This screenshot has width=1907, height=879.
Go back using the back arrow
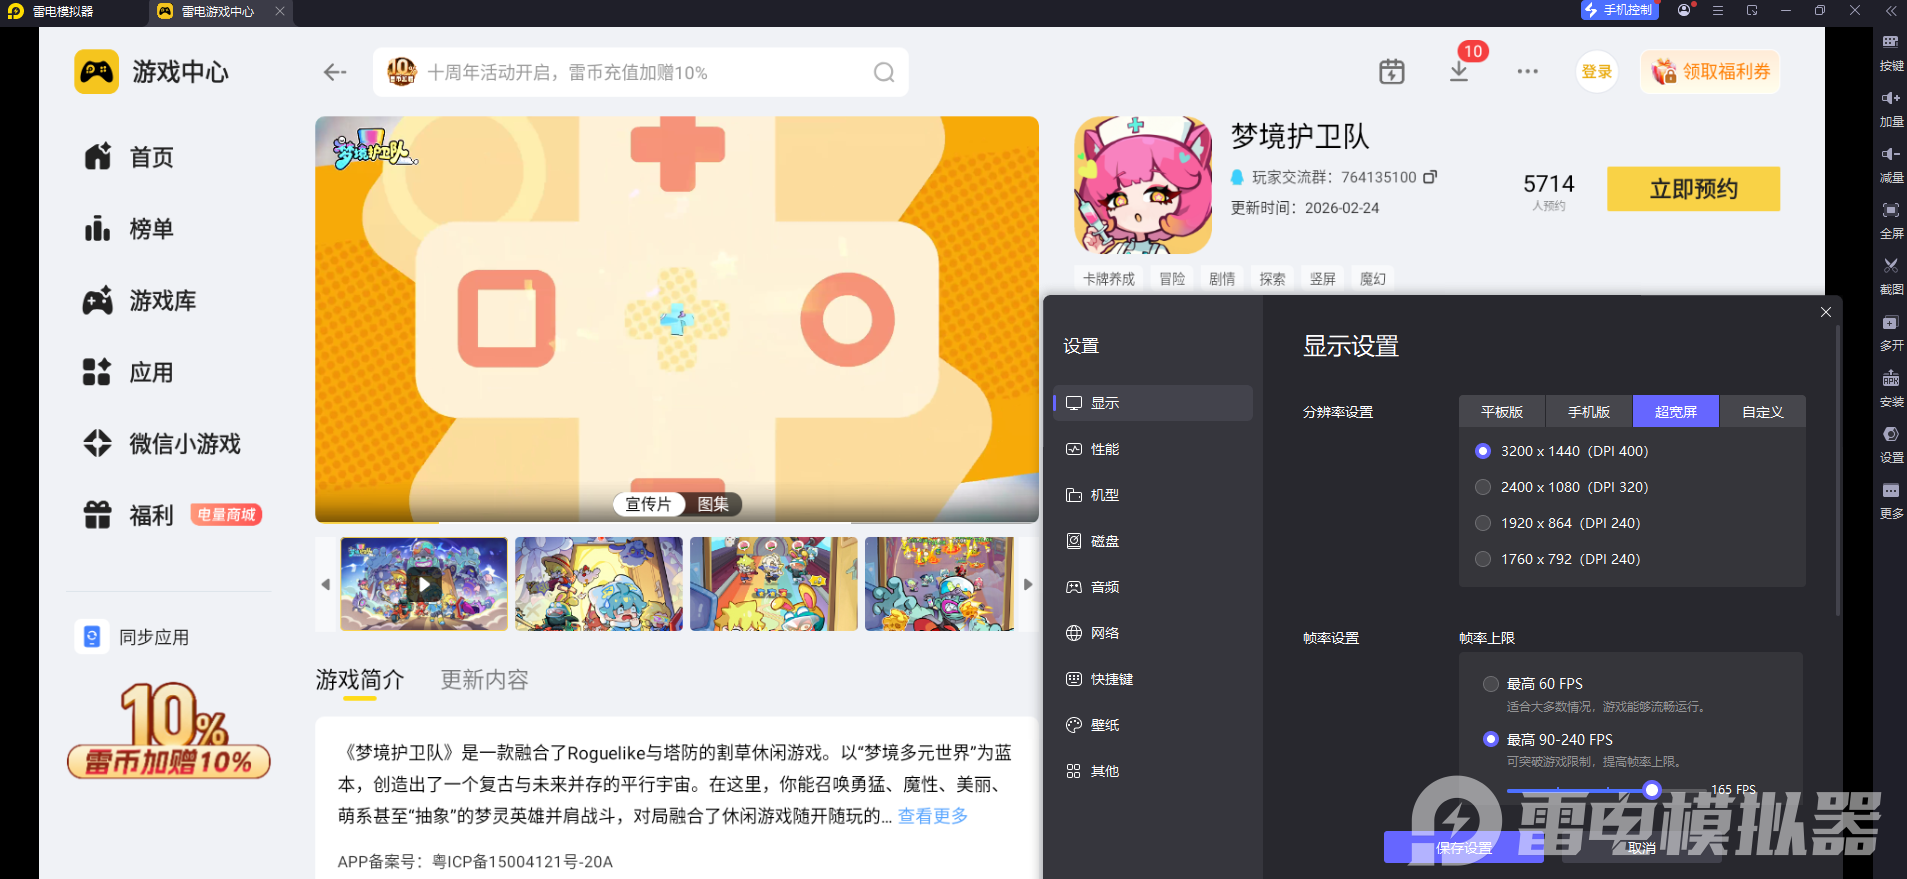[335, 72]
